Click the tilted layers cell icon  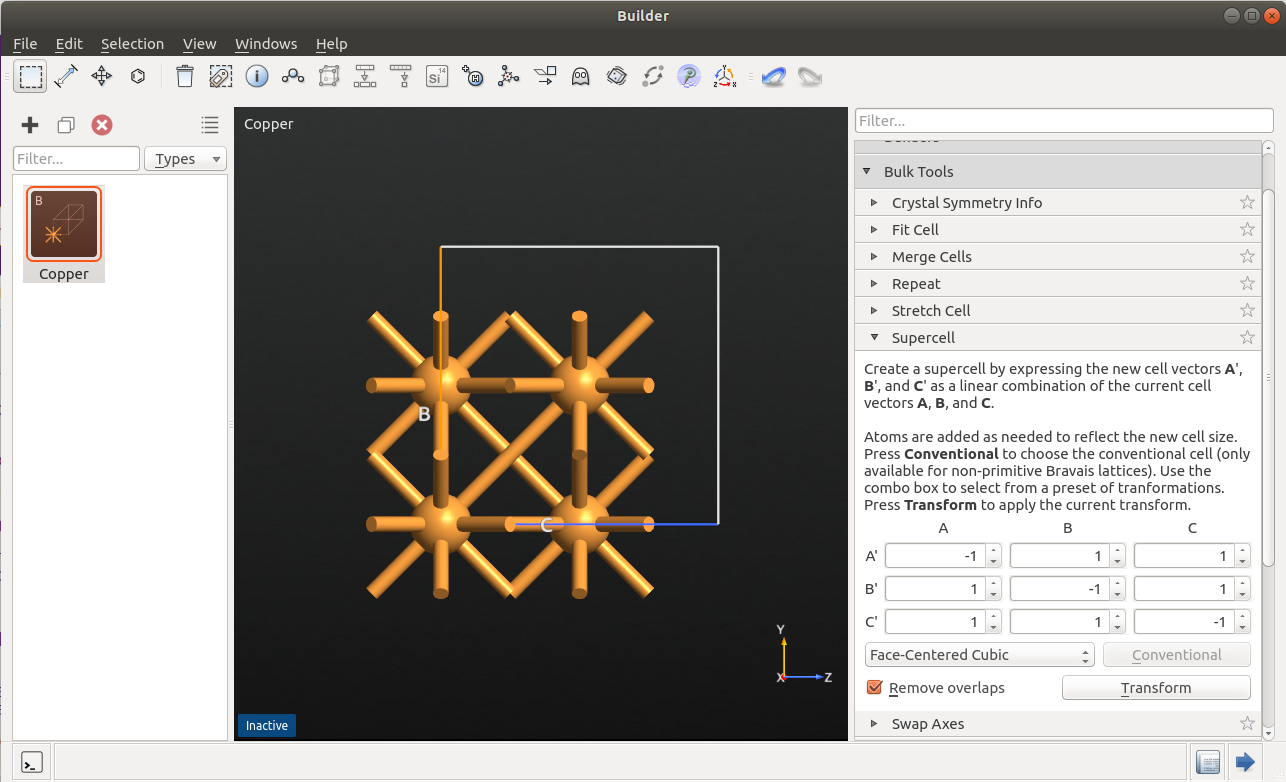point(616,76)
